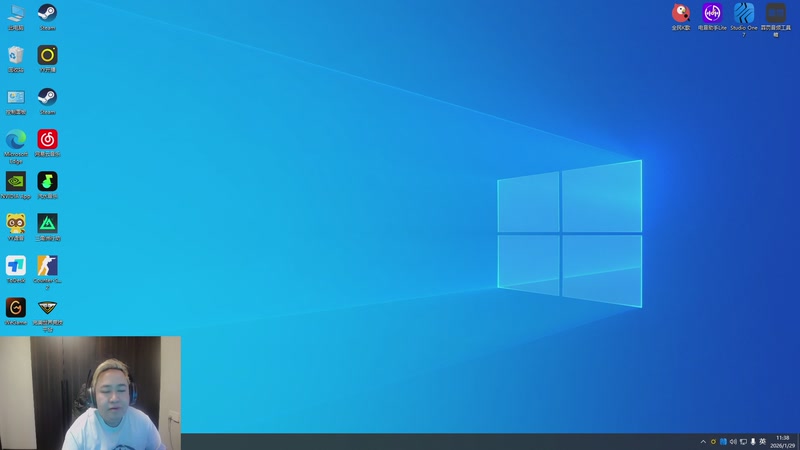Switch the input language indicator in the taskbar
Screen dimensions: 800x450
(763, 442)
